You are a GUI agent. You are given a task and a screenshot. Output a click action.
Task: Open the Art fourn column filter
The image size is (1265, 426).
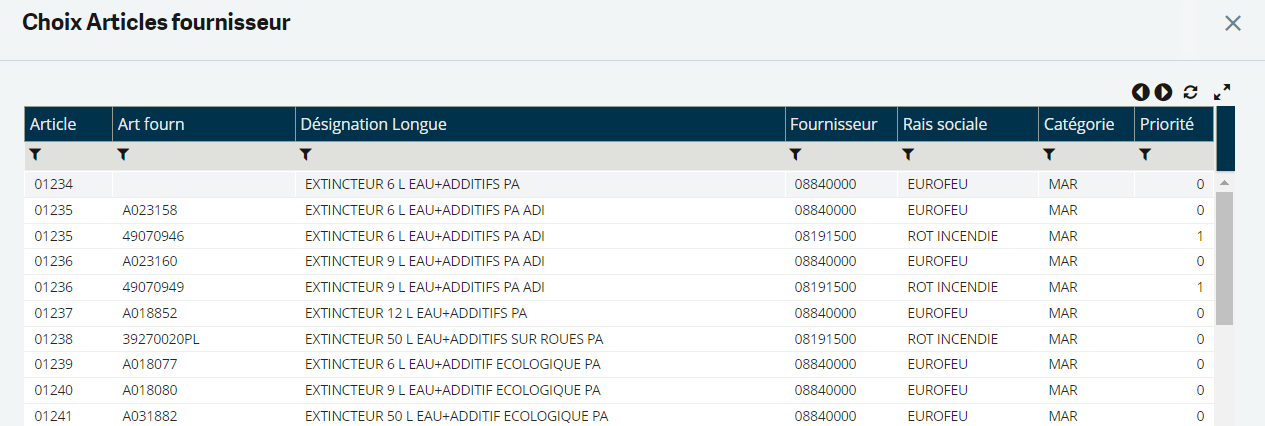(124, 155)
